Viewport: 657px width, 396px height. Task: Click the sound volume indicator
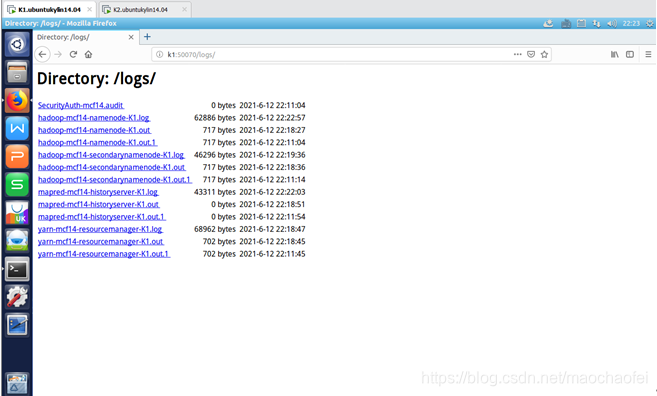612,23
